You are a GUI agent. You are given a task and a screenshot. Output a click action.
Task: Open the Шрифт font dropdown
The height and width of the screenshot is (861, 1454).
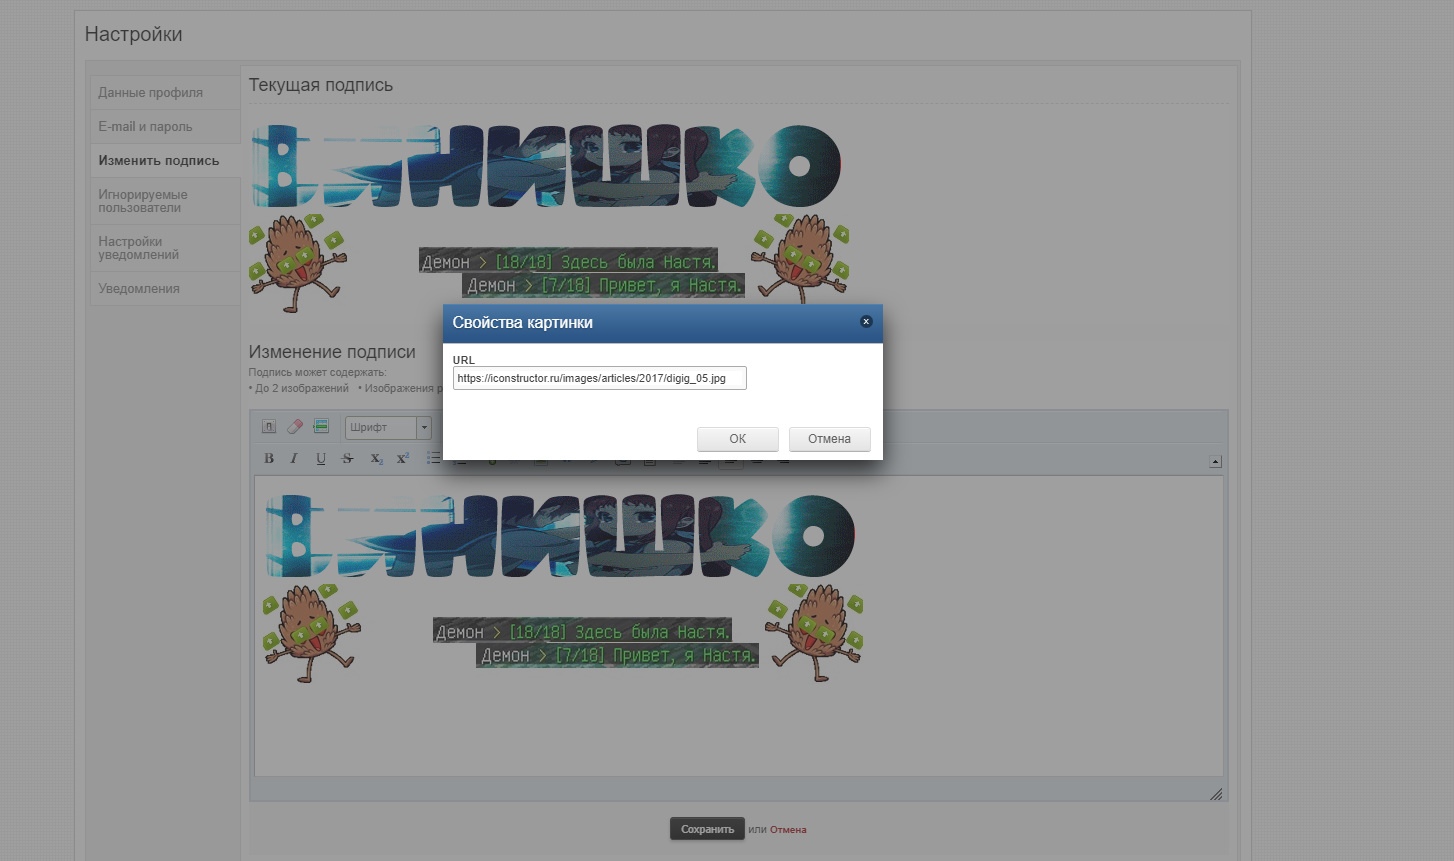tap(388, 427)
